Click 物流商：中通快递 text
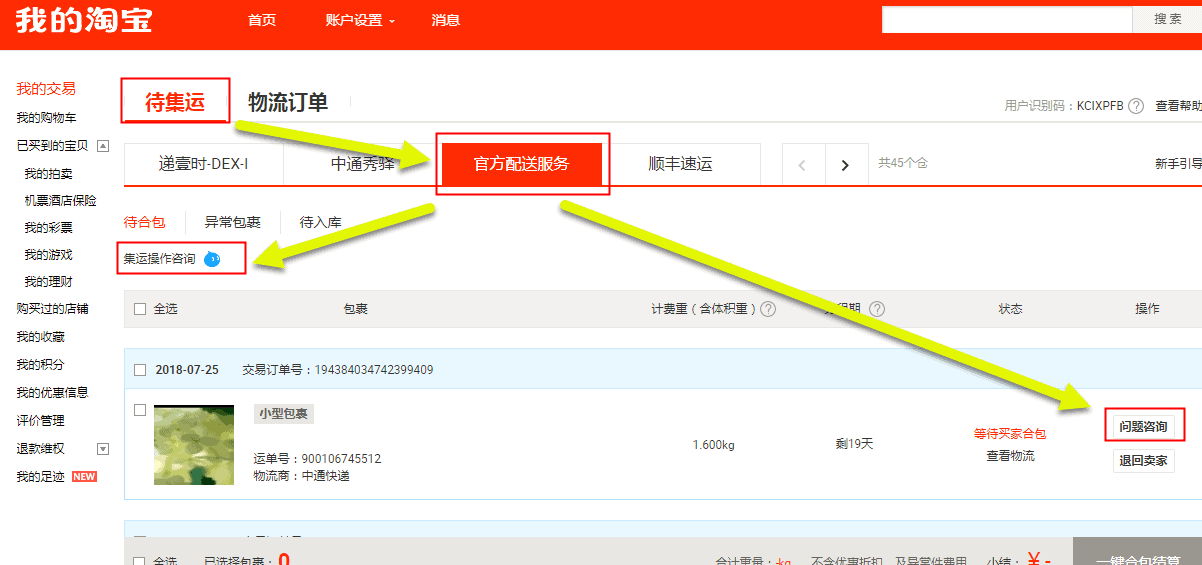 pos(301,476)
